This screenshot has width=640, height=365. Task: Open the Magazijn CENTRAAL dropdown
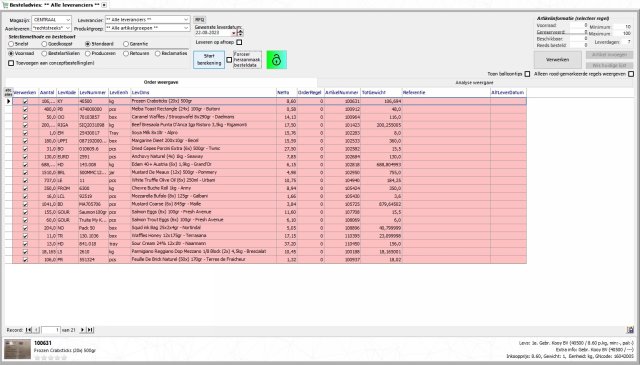68,20
